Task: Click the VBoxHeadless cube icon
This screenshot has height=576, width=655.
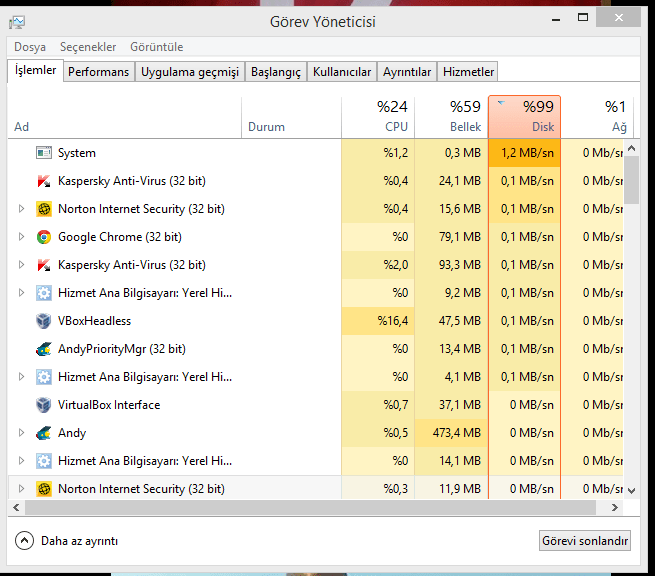Action: (43, 321)
